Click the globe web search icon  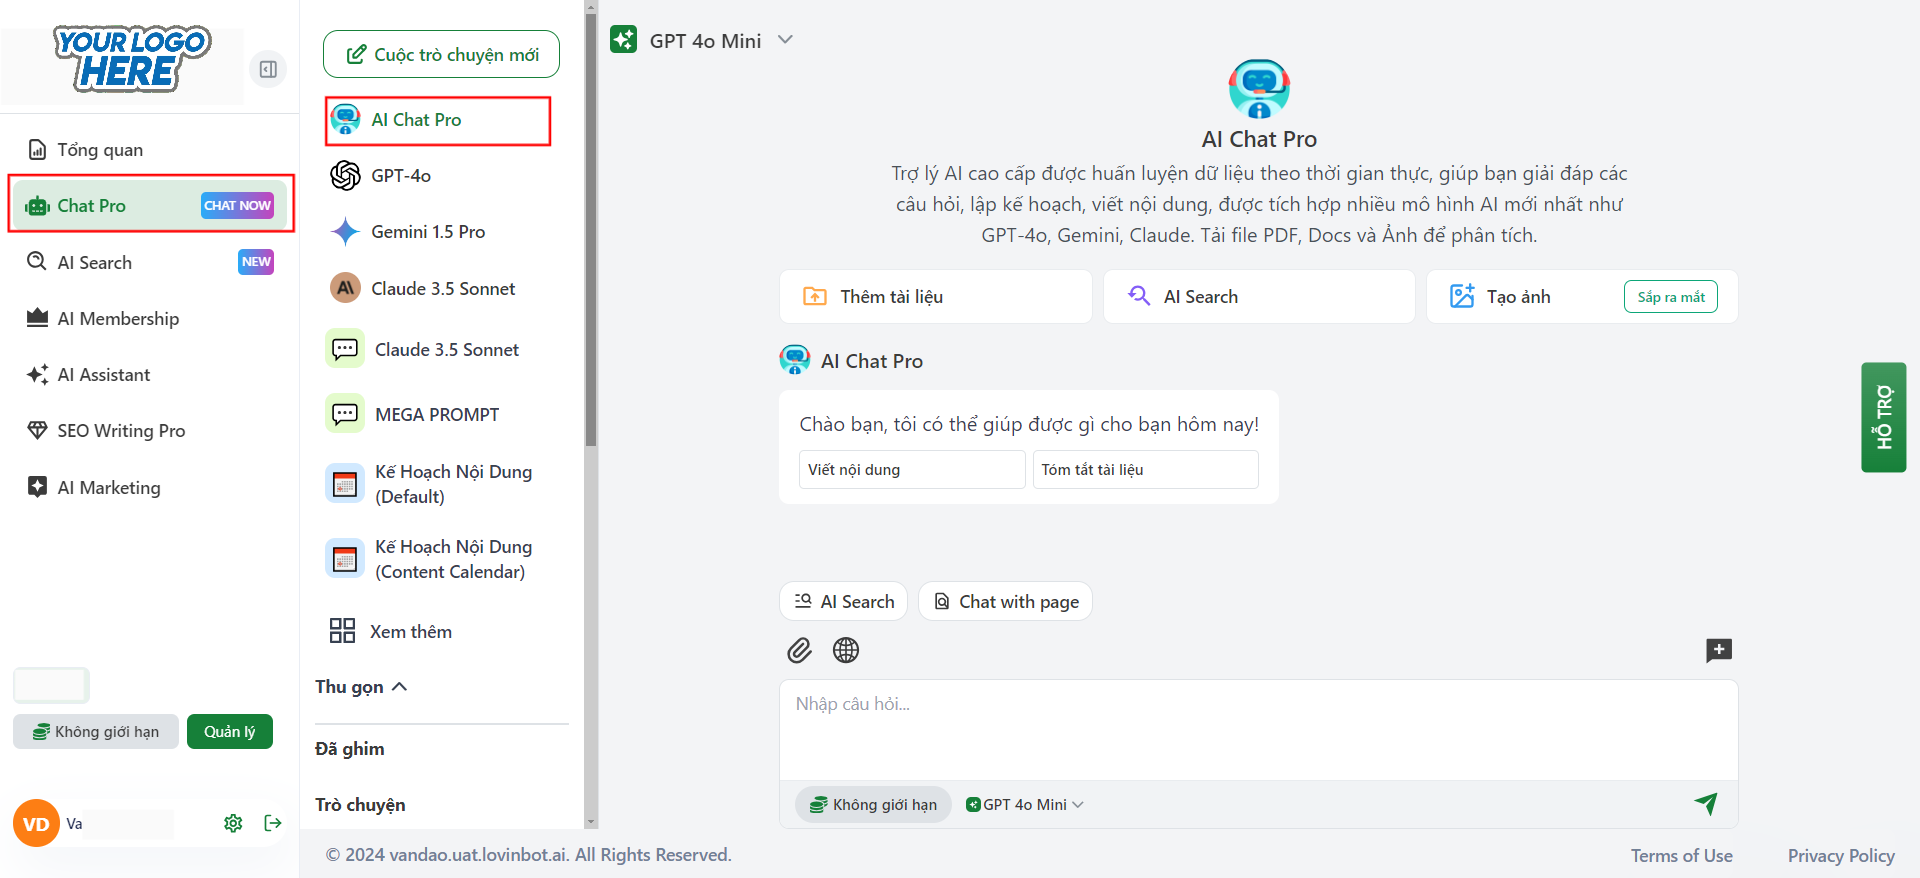[x=846, y=651]
